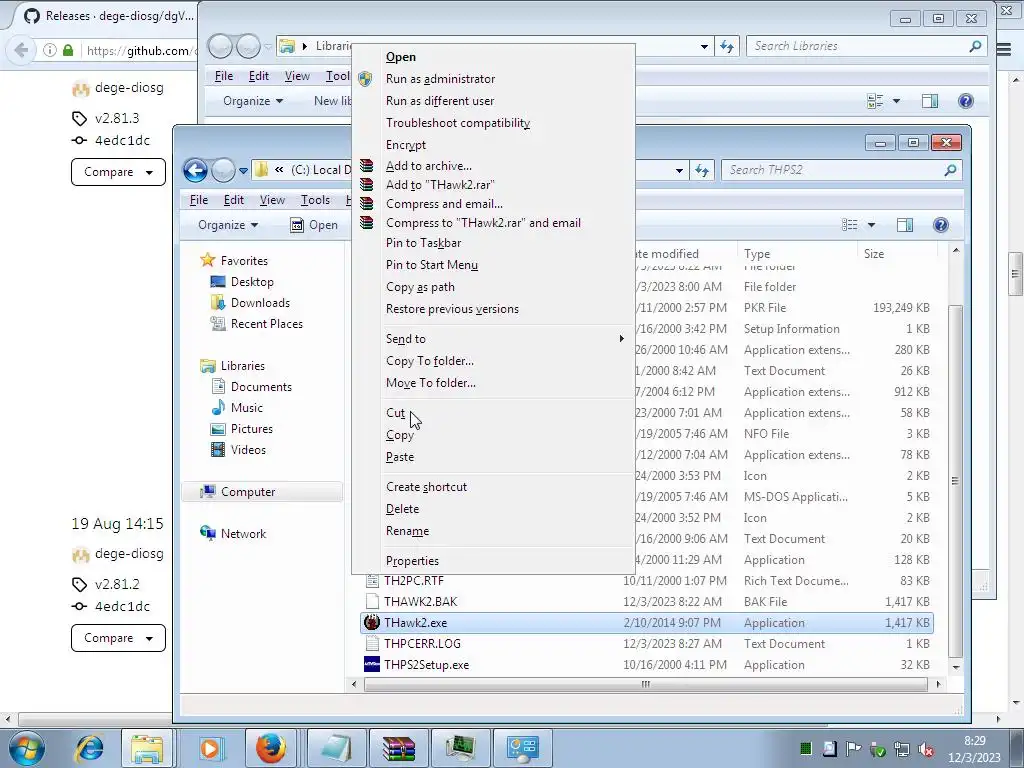Select Network in navigation pane
The height and width of the screenshot is (768, 1024).
[x=243, y=534]
